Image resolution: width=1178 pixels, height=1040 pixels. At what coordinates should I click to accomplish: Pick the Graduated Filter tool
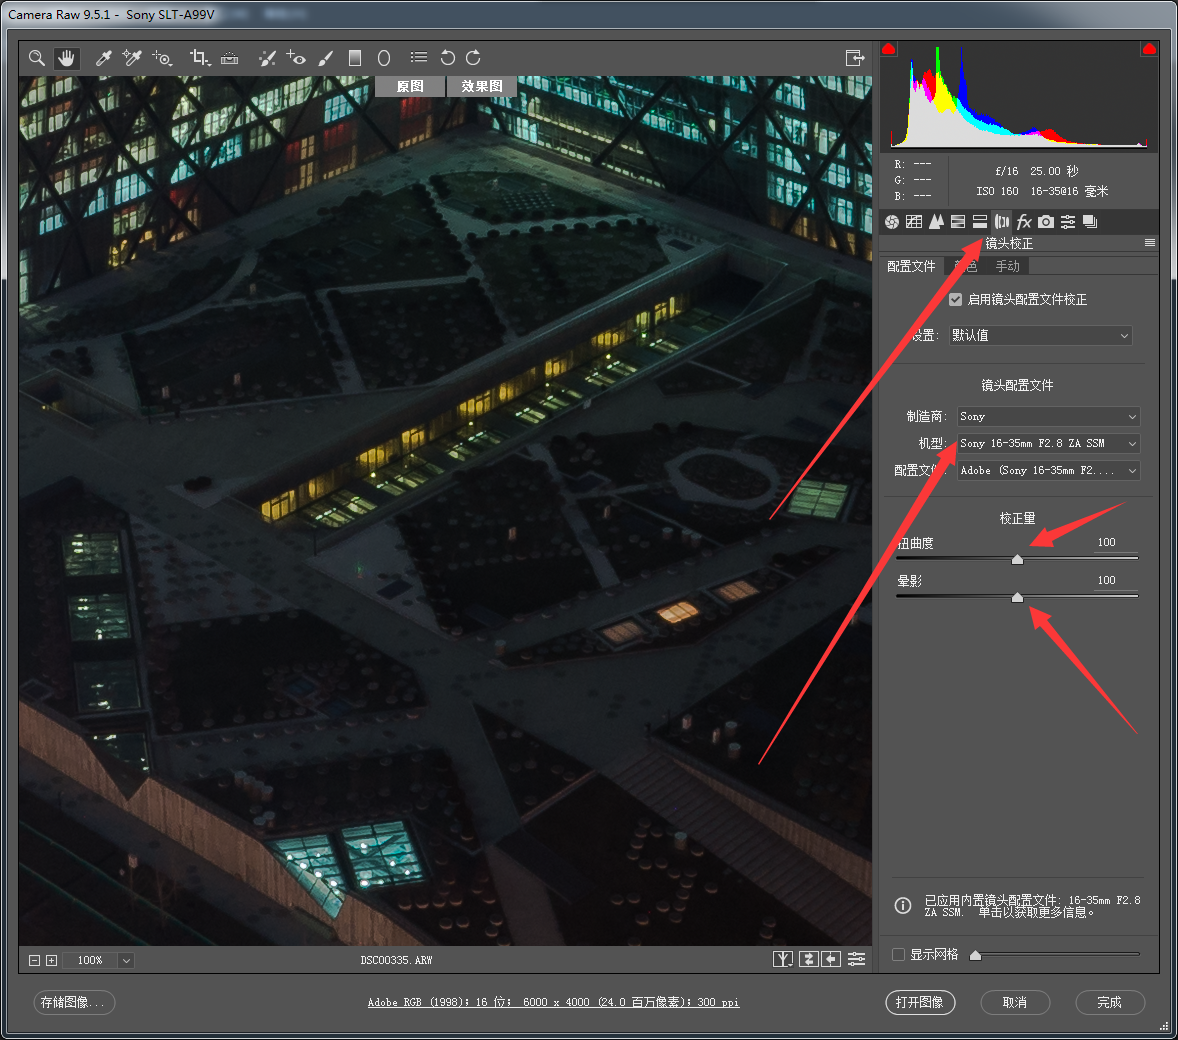(x=354, y=58)
